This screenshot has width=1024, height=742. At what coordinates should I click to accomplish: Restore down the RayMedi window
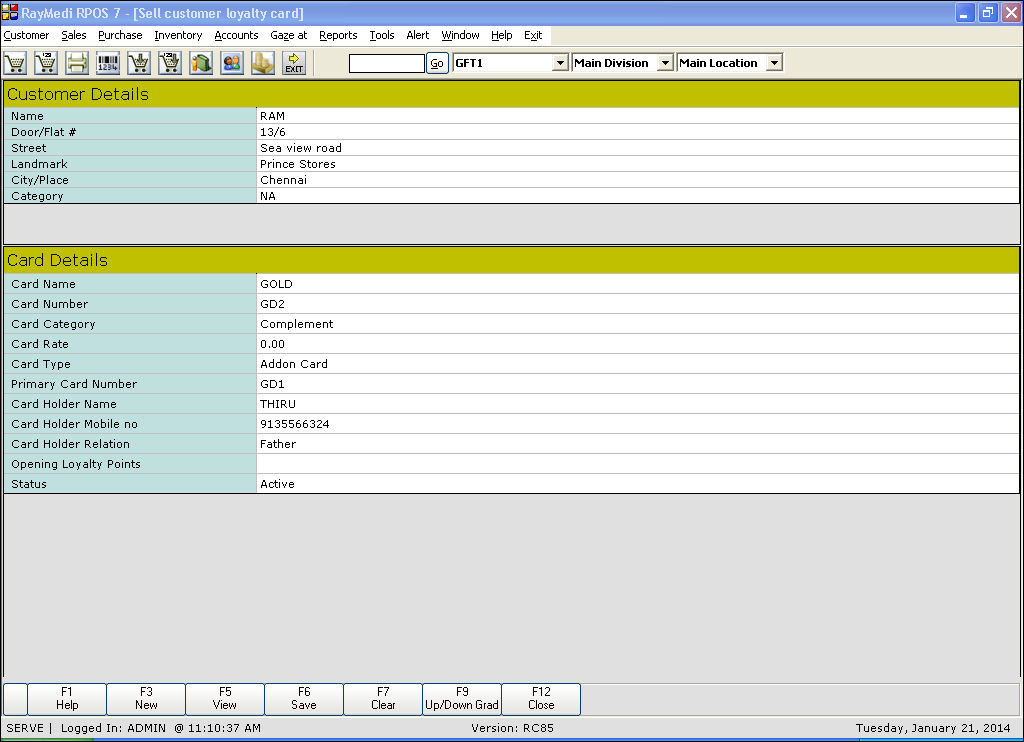tap(987, 12)
